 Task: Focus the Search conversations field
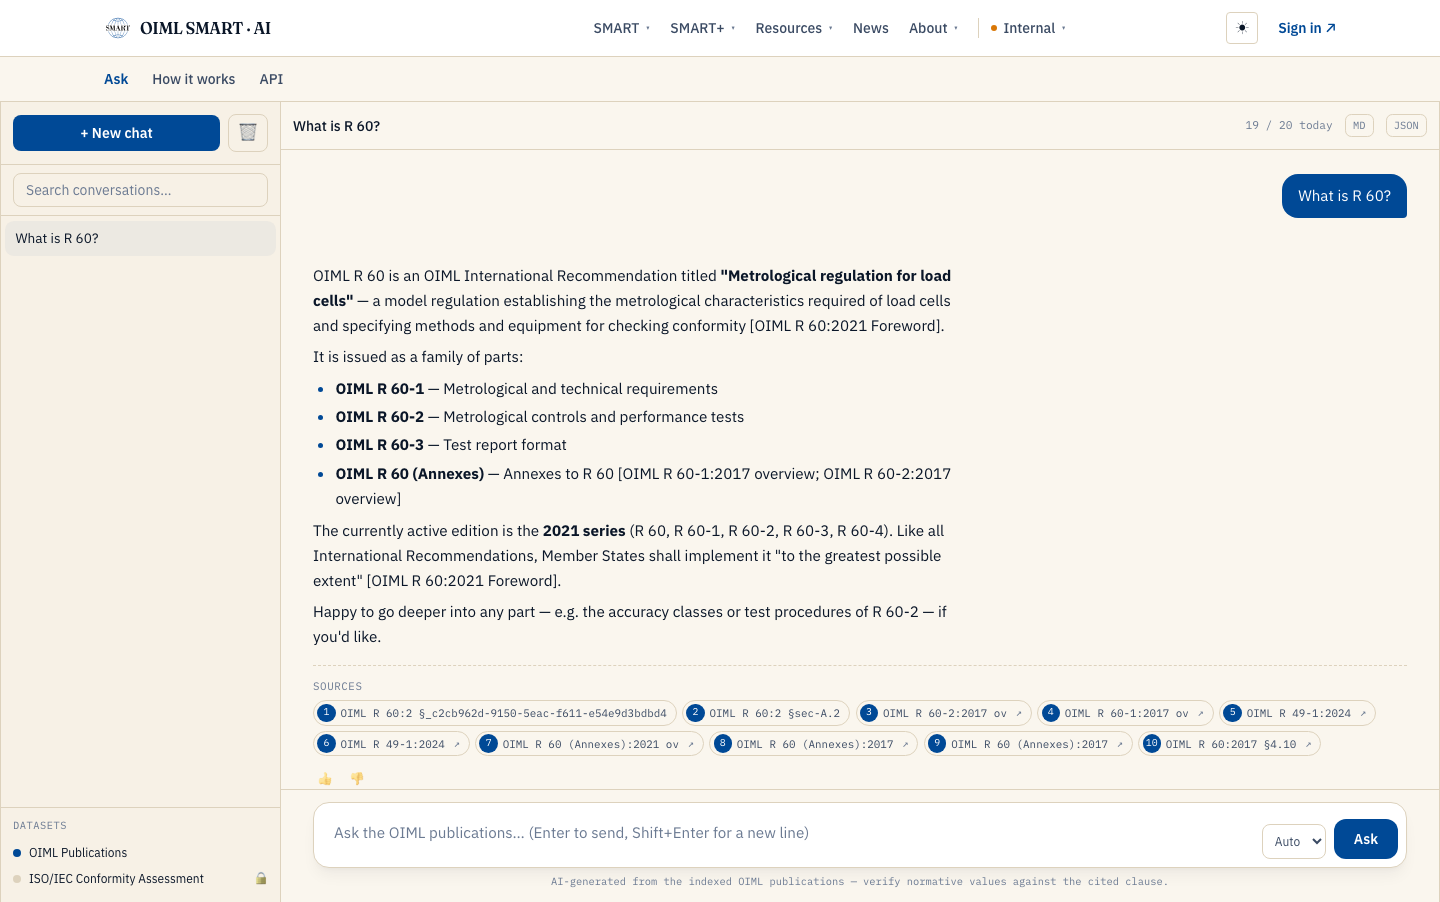click(x=140, y=190)
